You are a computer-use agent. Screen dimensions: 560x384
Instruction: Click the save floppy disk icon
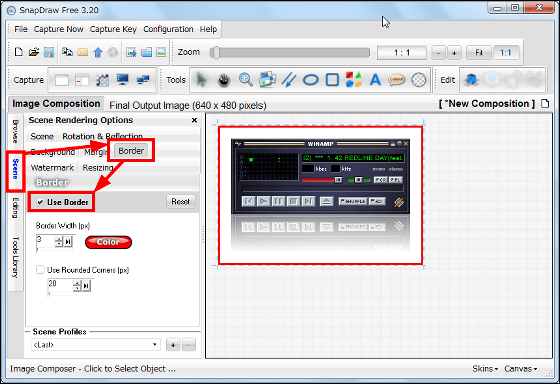[x=49, y=53]
